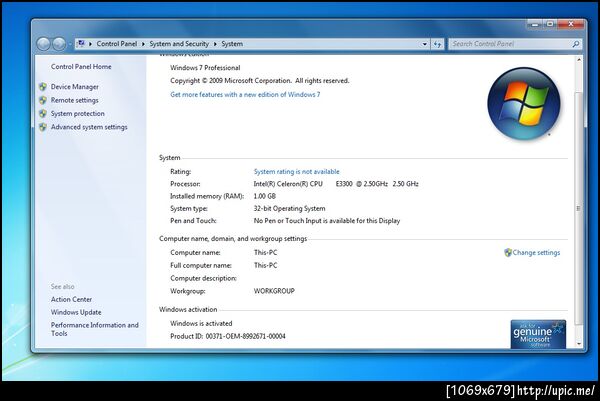The image size is (600, 401).
Task: Open Advanced system settings
Action: (89, 127)
